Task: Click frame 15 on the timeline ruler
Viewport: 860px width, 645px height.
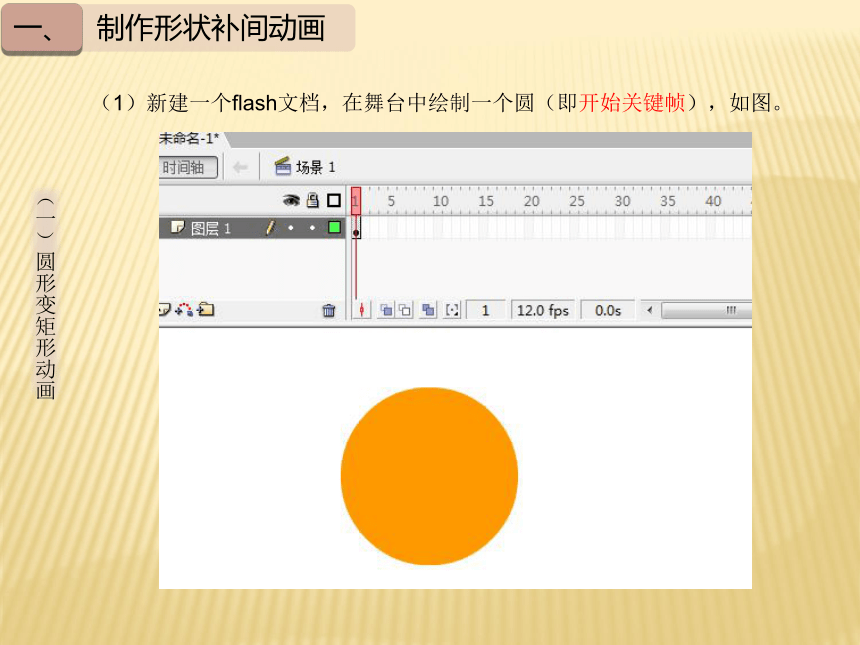Action: pyautogui.click(x=486, y=201)
